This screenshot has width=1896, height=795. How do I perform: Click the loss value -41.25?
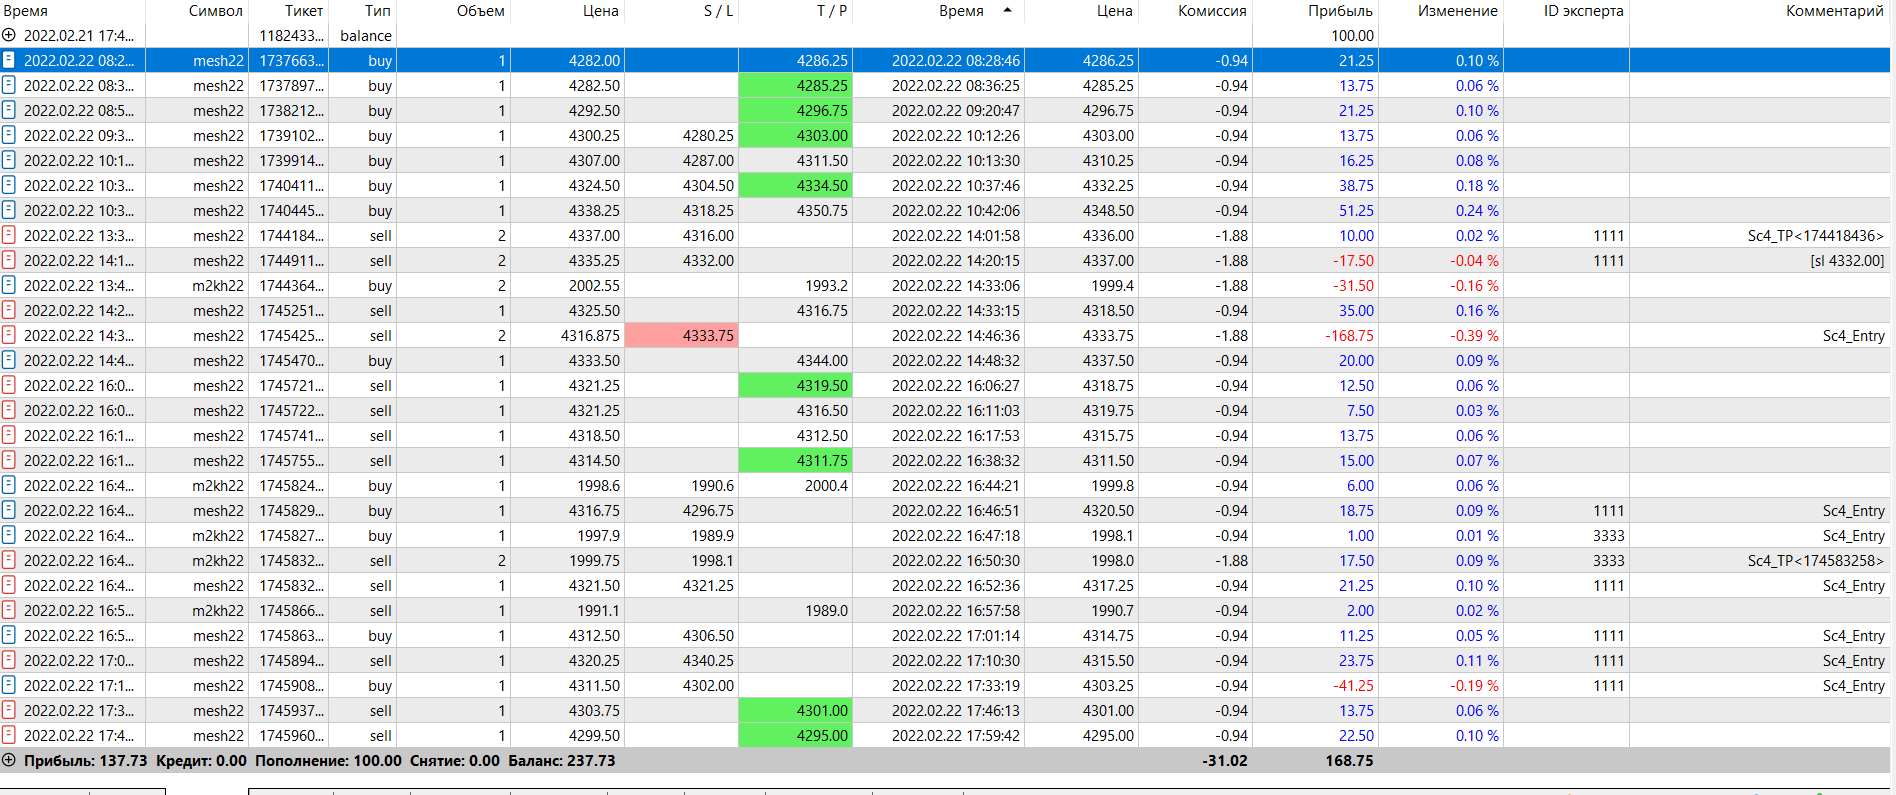1353,685
